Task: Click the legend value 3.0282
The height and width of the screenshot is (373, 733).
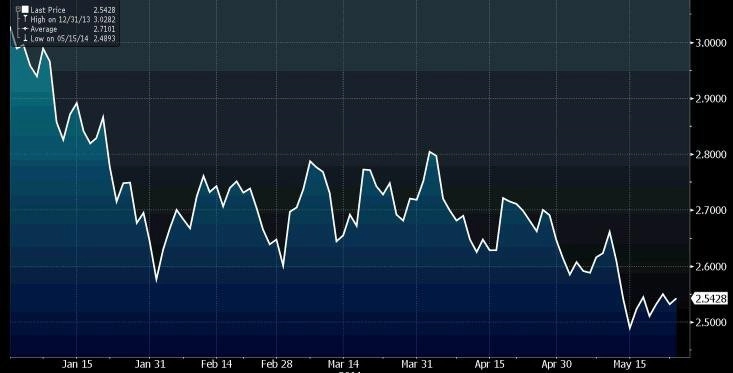Action: [104, 20]
